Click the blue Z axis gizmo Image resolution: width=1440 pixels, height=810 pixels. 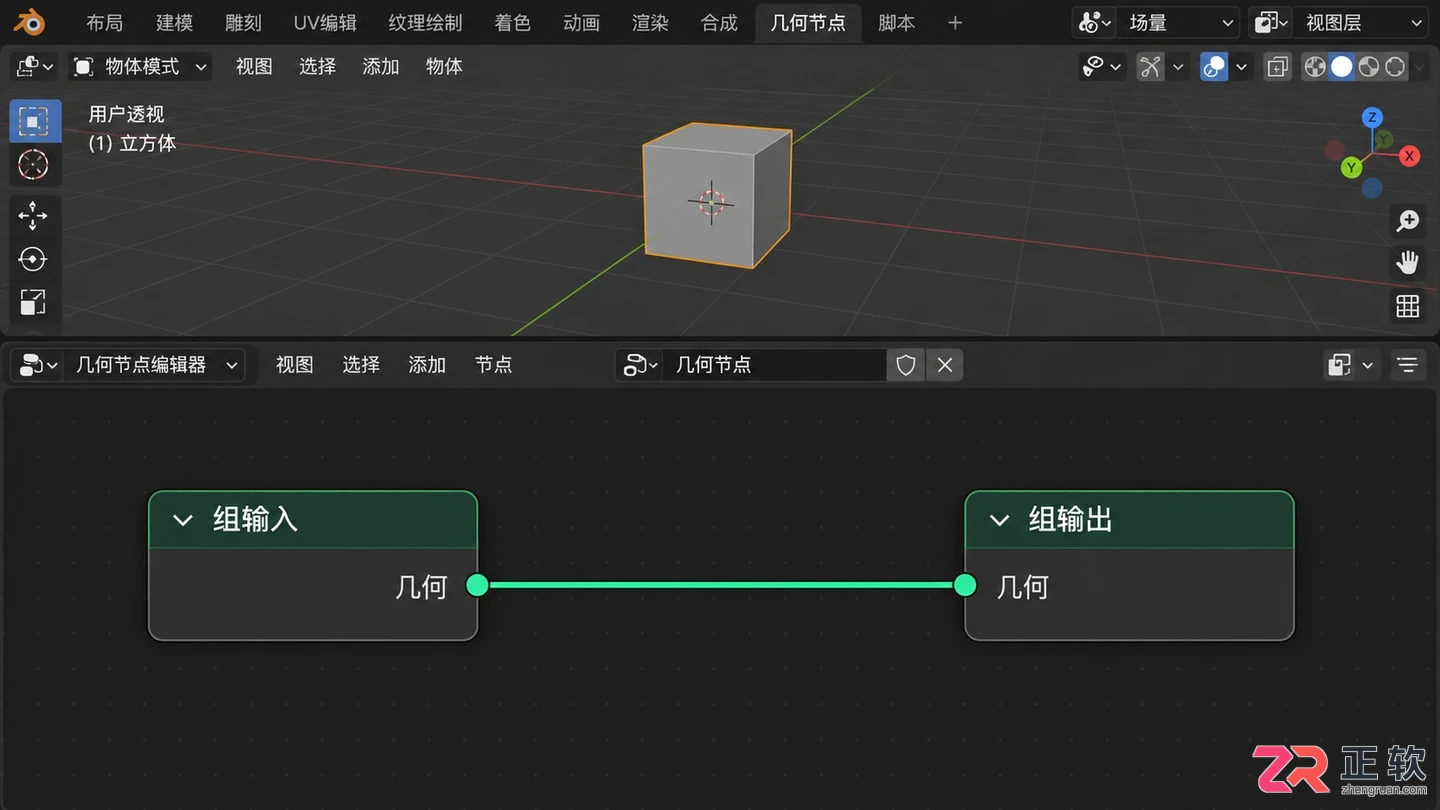click(1372, 118)
